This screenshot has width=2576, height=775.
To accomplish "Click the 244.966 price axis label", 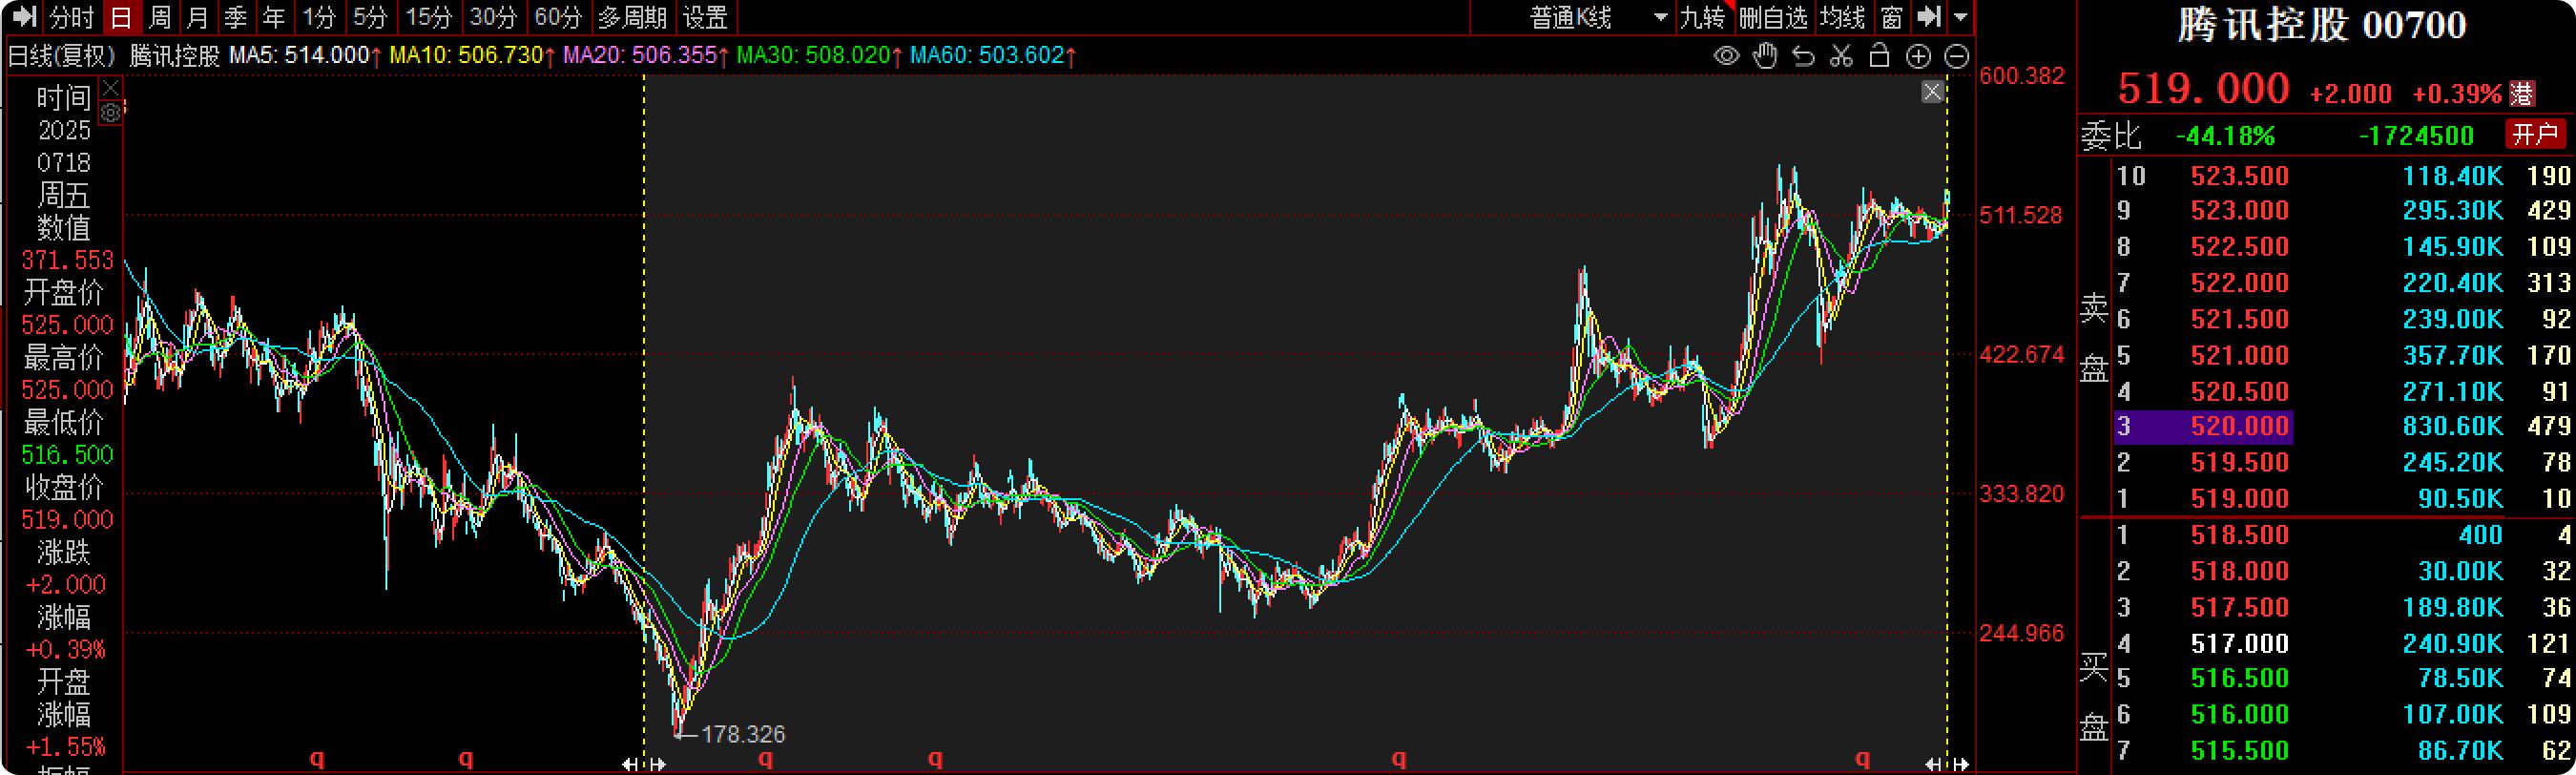I will point(2022,633).
